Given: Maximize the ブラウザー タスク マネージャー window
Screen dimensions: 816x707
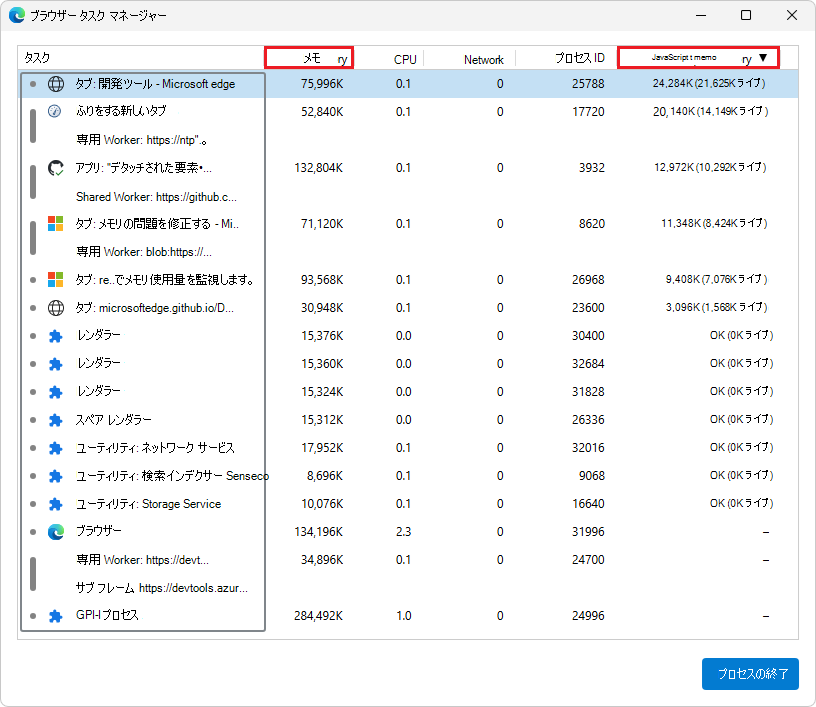Looking at the screenshot, I should tap(746, 16).
